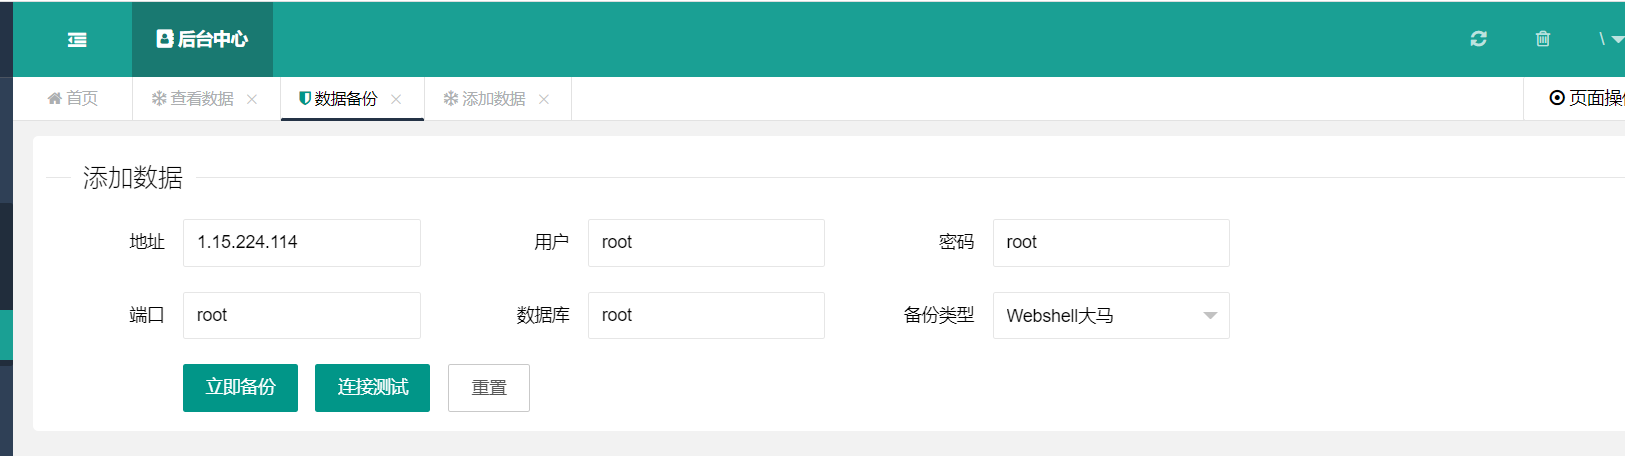Click the trash bin icon in header

1543,39
